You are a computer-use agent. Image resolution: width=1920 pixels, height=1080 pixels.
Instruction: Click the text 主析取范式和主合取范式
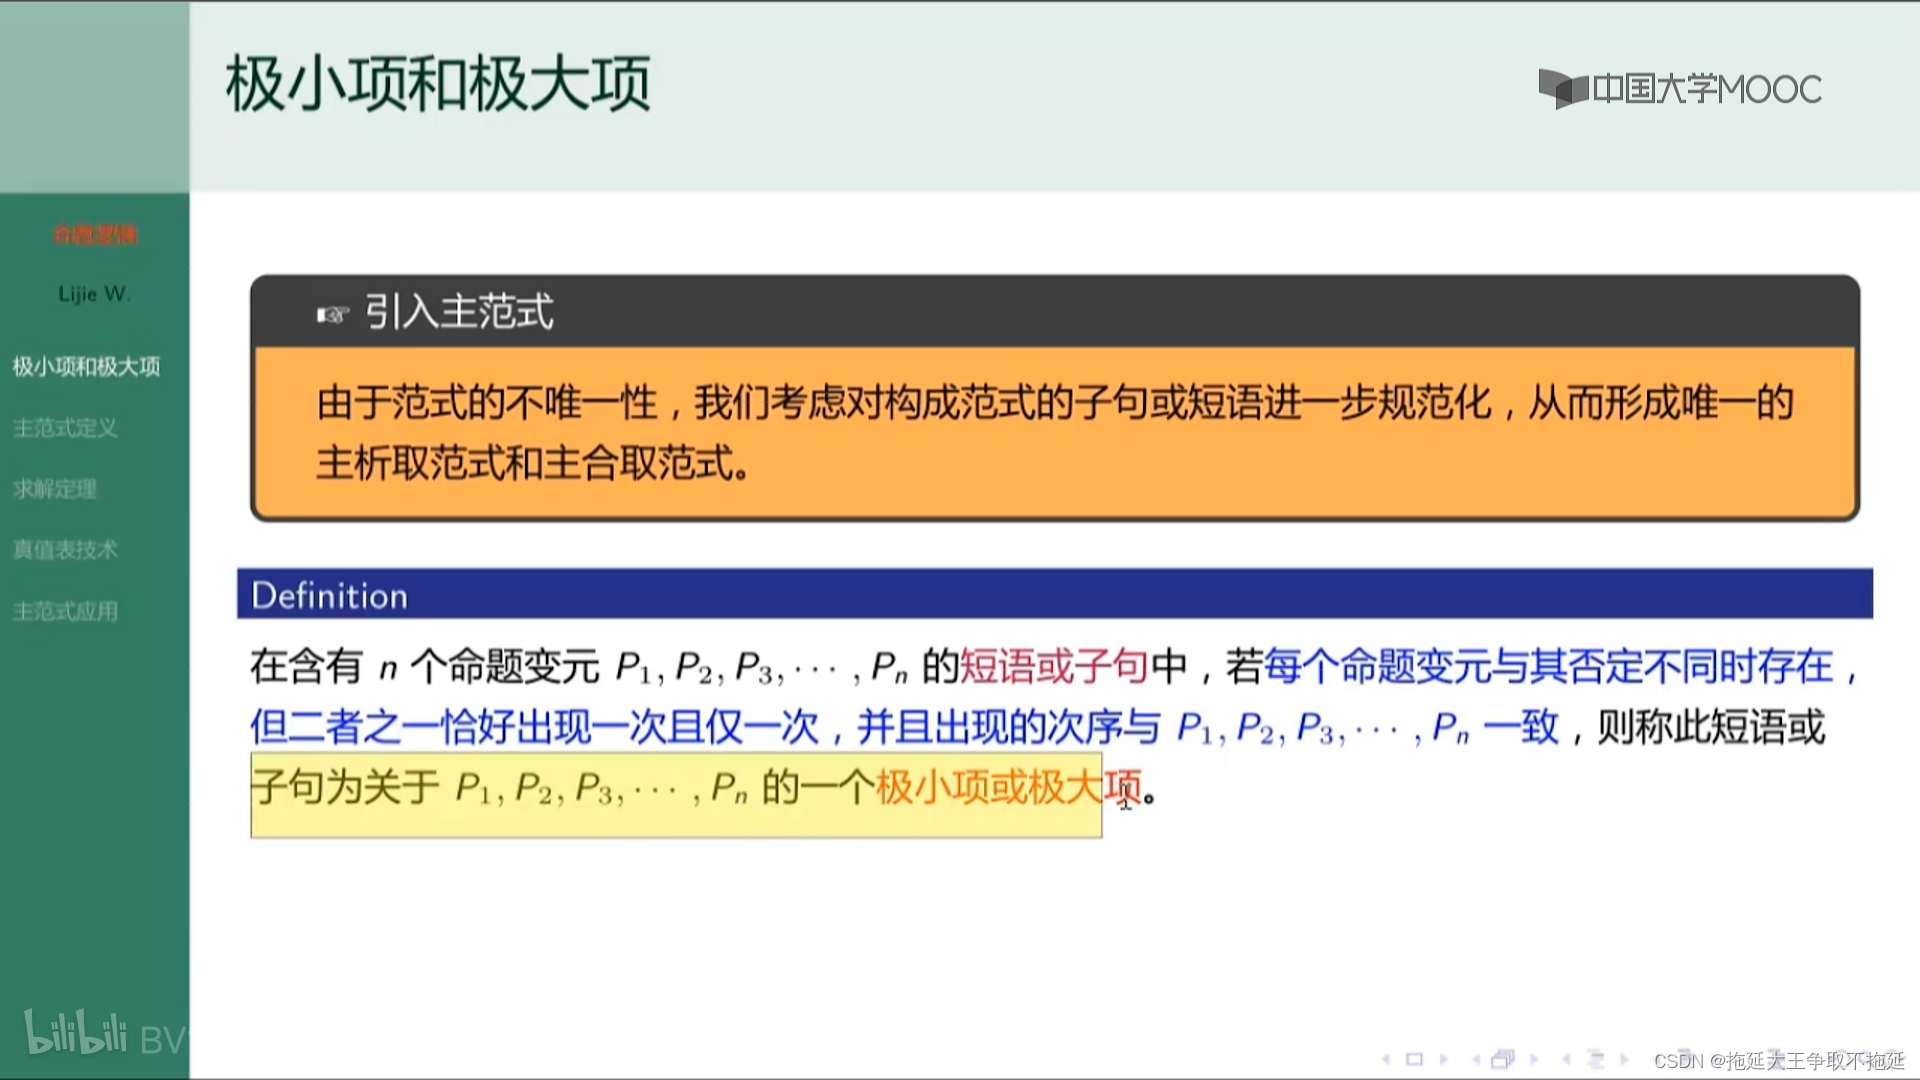(x=525, y=464)
